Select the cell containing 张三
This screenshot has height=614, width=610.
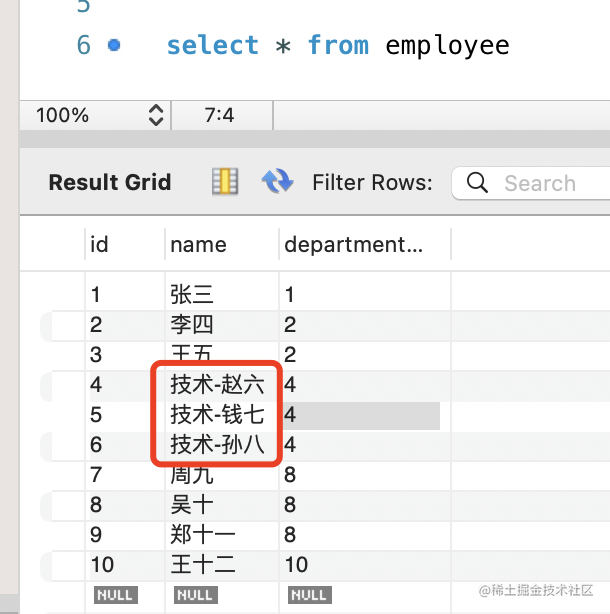[192, 295]
